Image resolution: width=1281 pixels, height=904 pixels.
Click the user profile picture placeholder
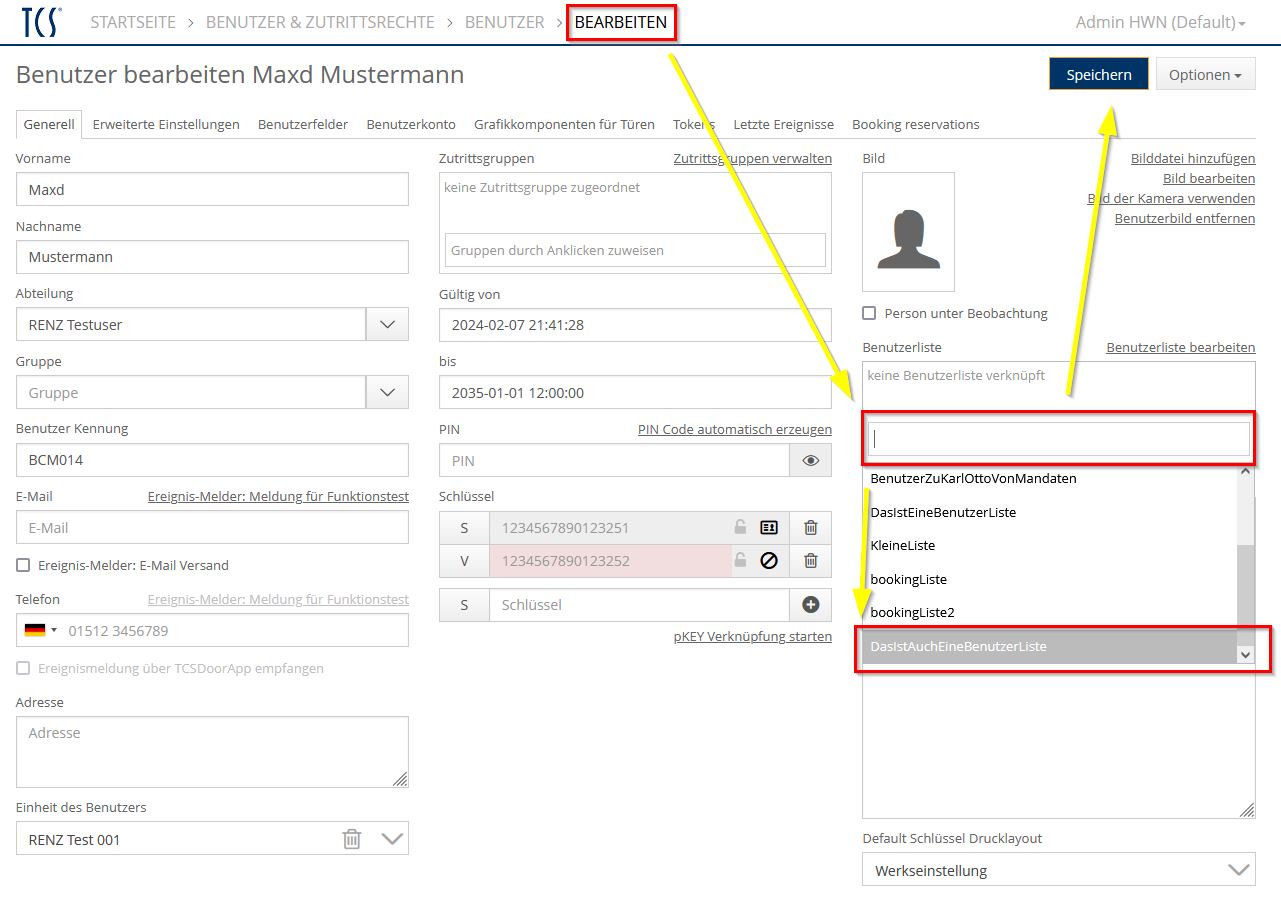click(908, 232)
